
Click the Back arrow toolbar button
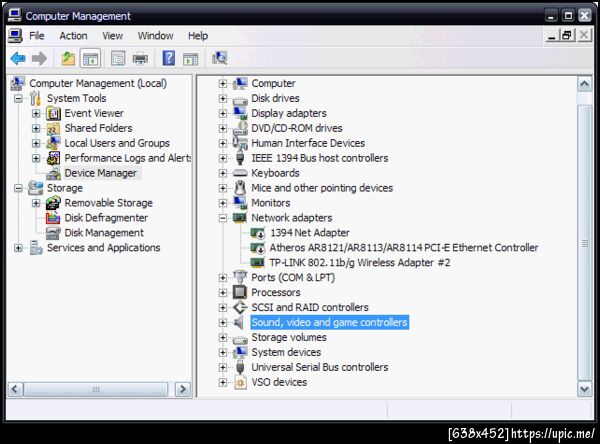pos(18,59)
